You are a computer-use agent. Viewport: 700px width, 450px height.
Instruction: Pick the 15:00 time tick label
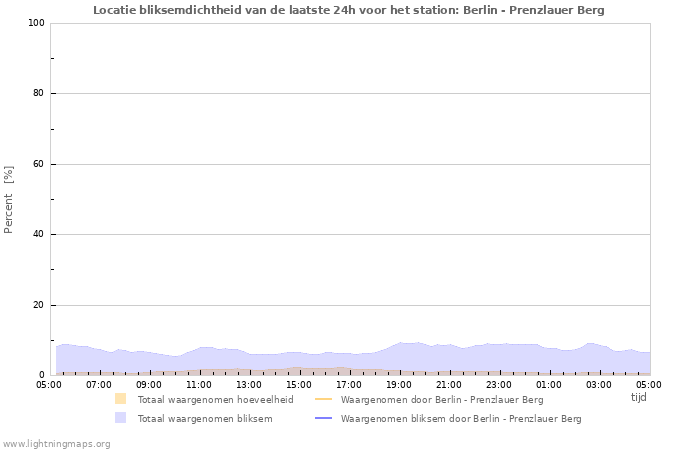coord(299,384)
